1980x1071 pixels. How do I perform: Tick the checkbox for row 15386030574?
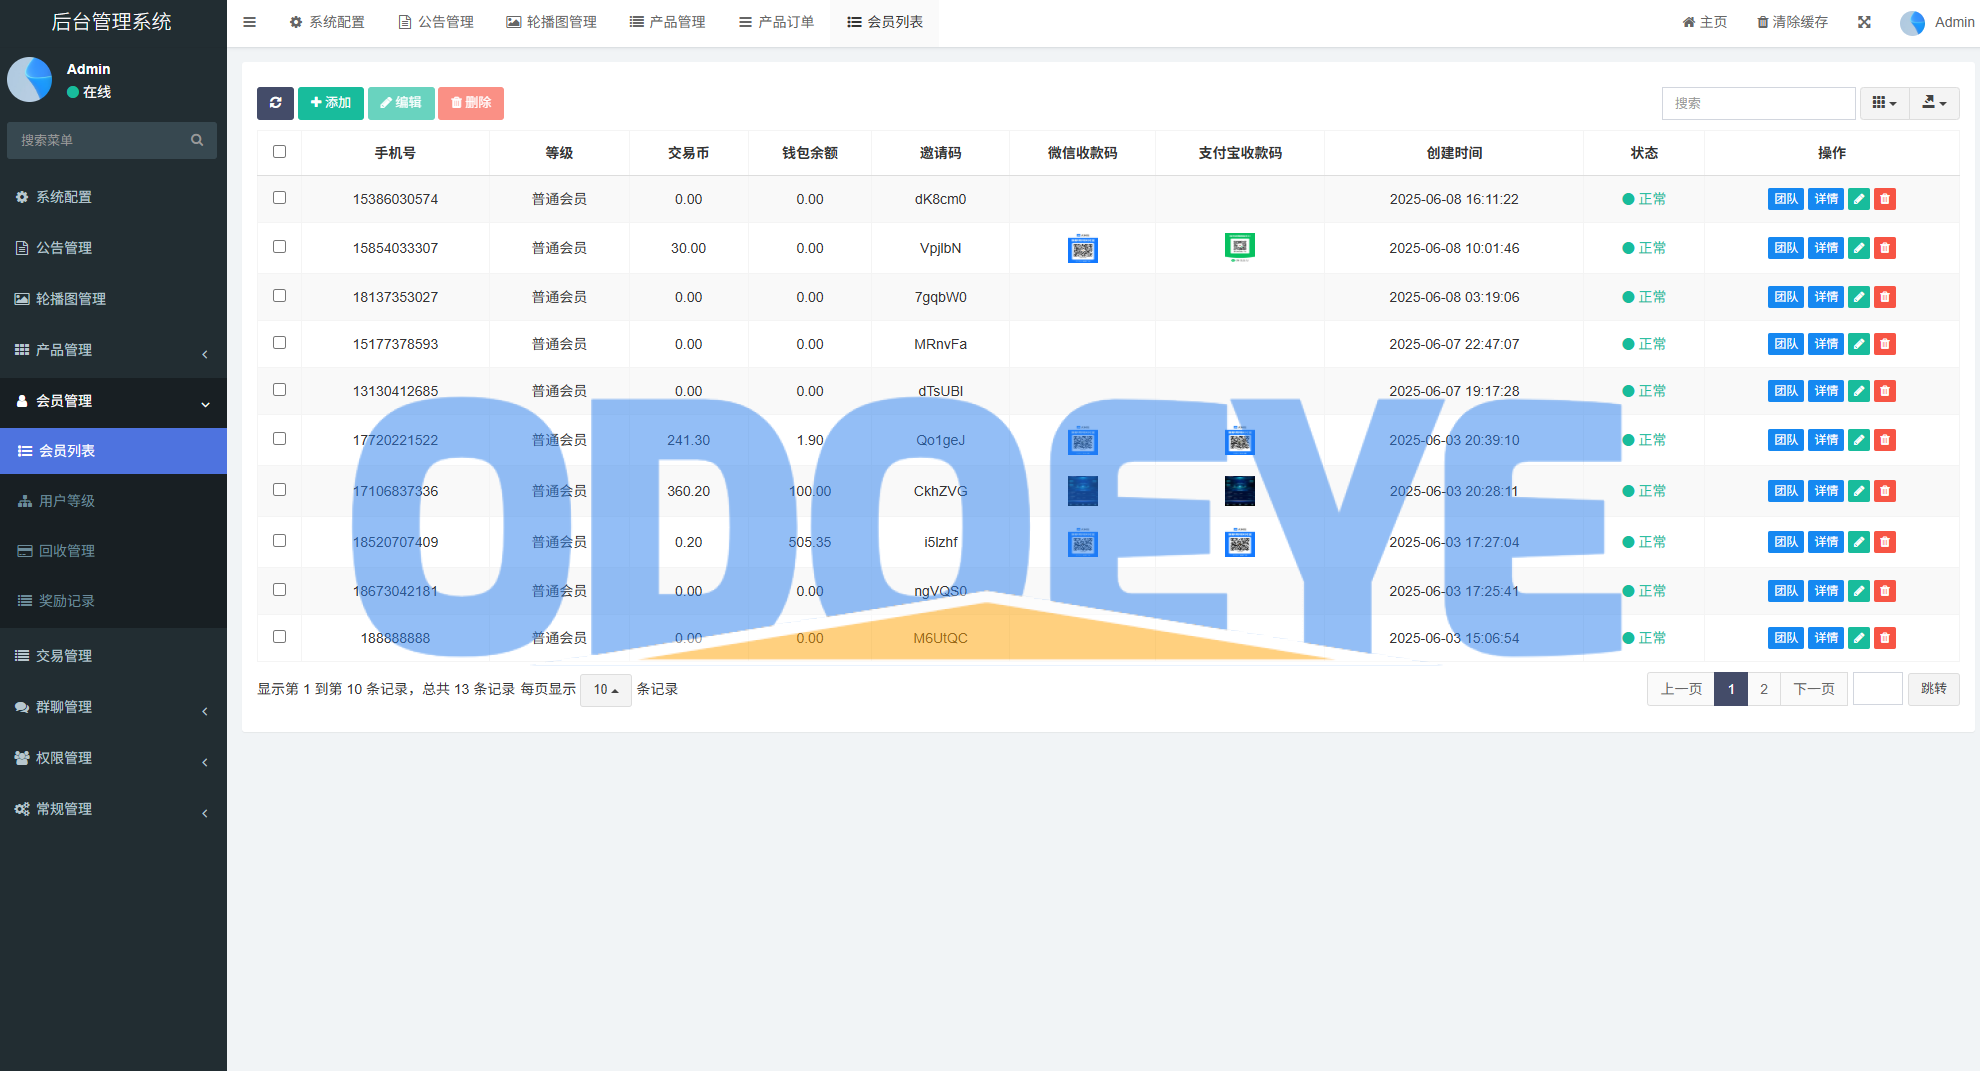pos(279,198)
